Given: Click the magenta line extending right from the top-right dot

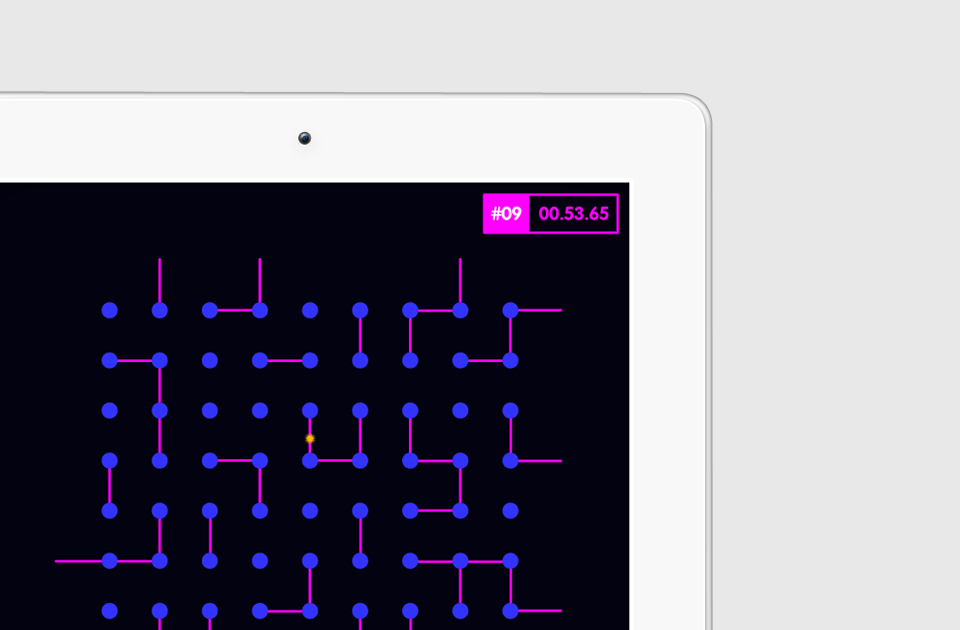Looking at the screenshot, I should click(540, 310).
